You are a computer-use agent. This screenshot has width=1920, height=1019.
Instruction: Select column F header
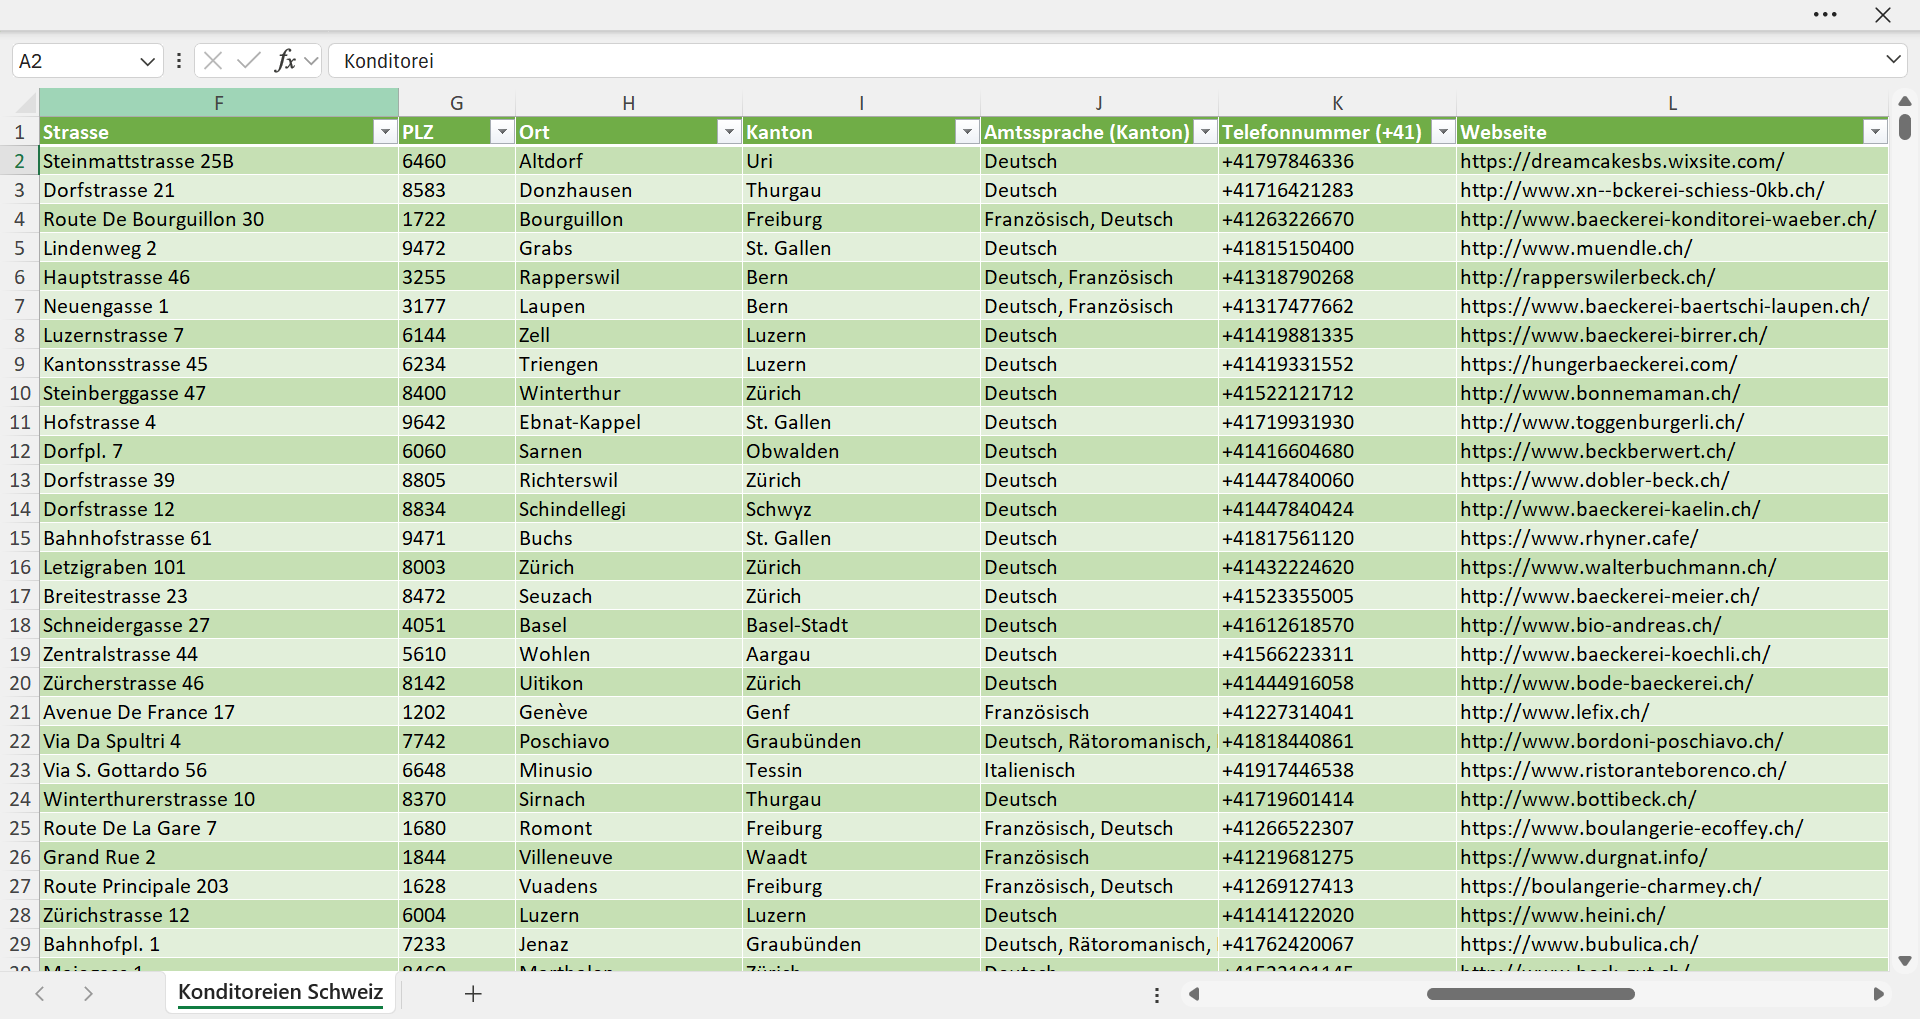coord(219,103)
